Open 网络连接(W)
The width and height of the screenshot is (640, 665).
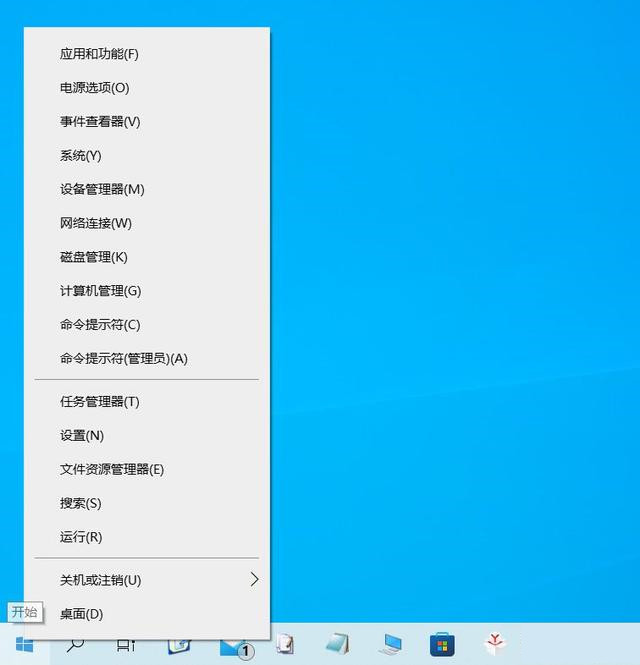pyautogui.click(x=96, y=224)
